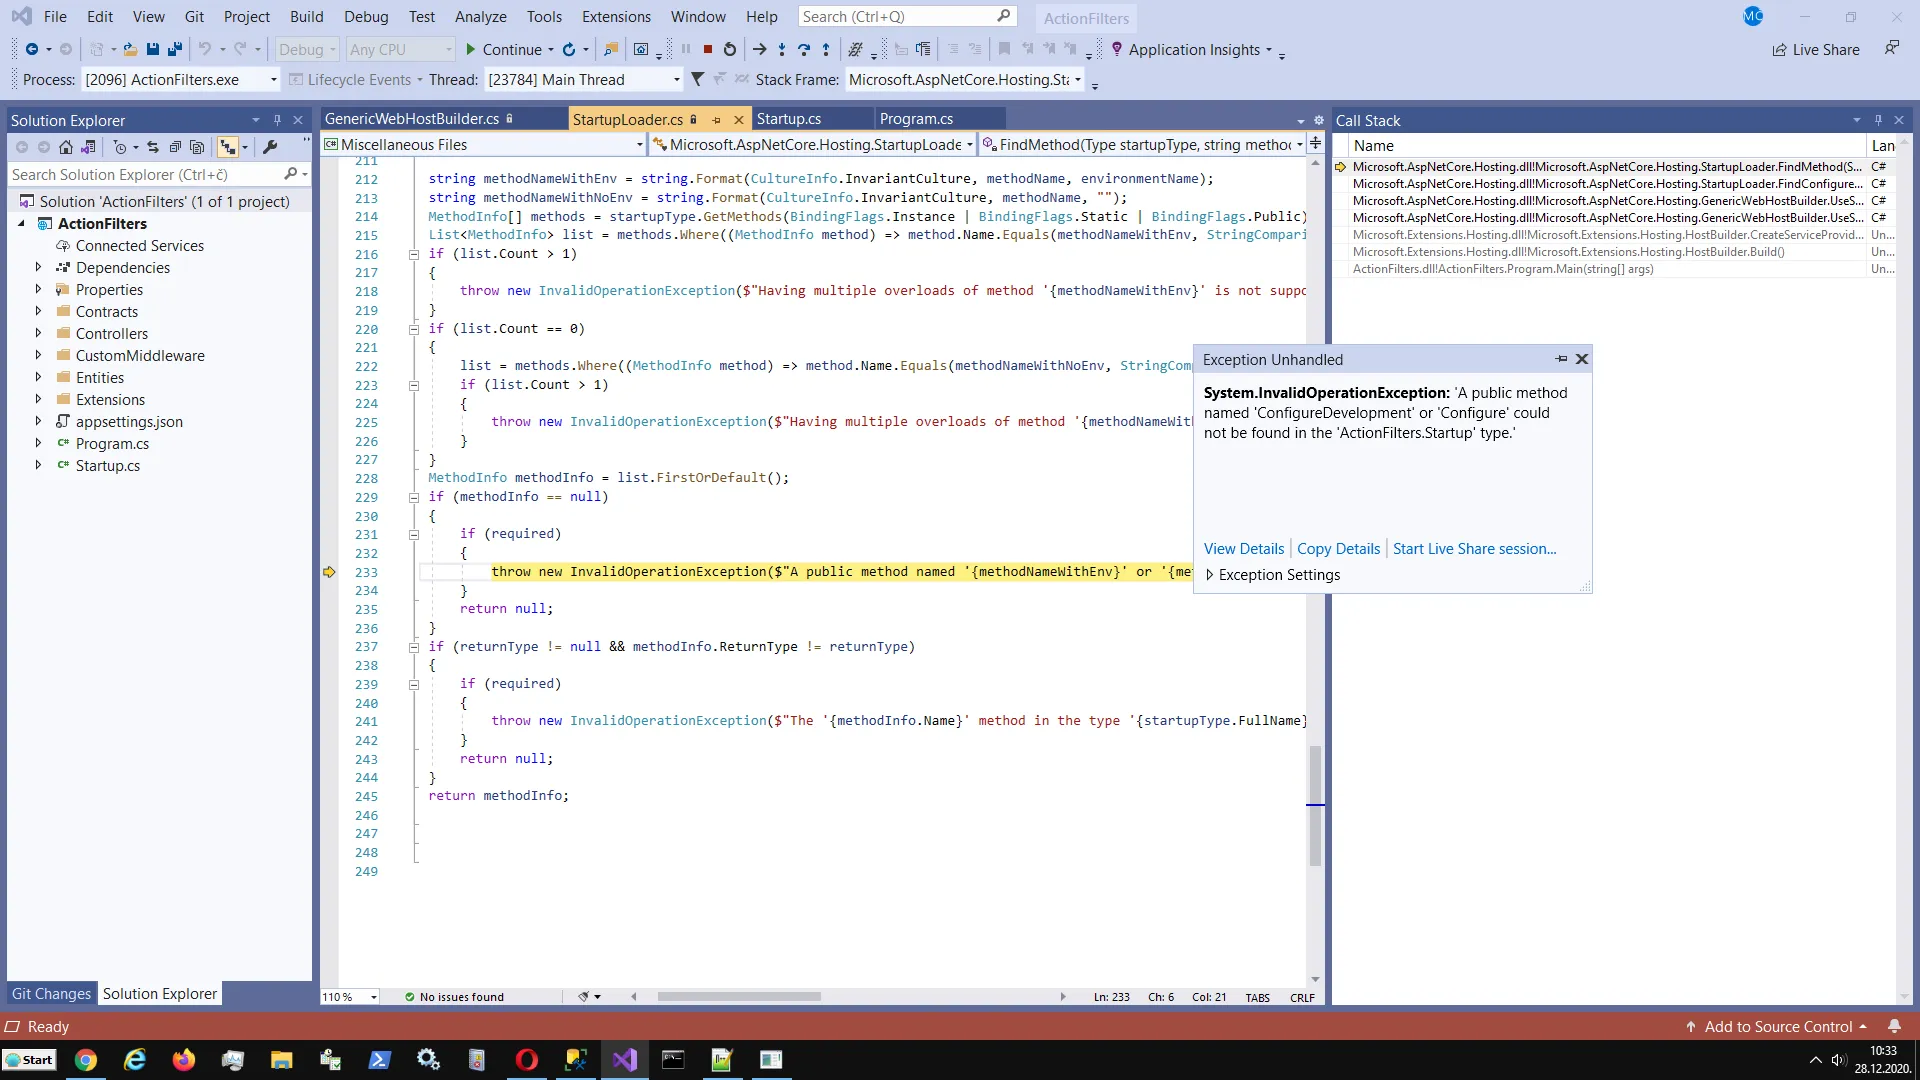
Task: Expand Exception Settings section
Action: [1210, 575]
